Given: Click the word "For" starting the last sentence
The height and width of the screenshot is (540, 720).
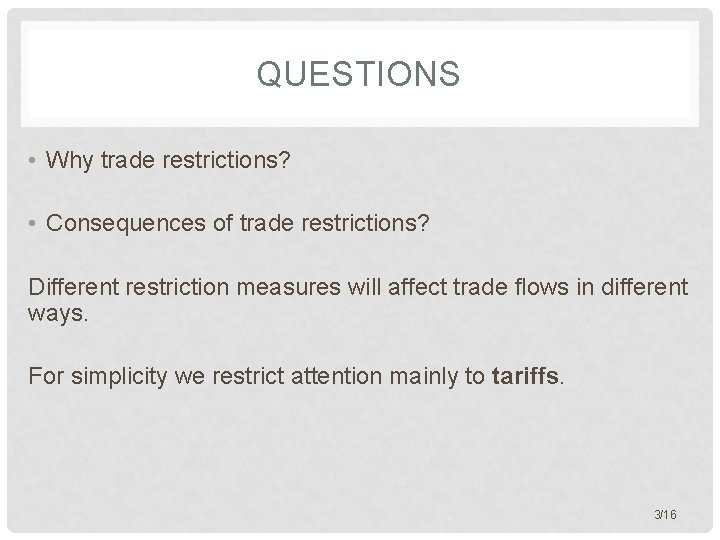Looking at the screenshot, I should tap(46, 376).
